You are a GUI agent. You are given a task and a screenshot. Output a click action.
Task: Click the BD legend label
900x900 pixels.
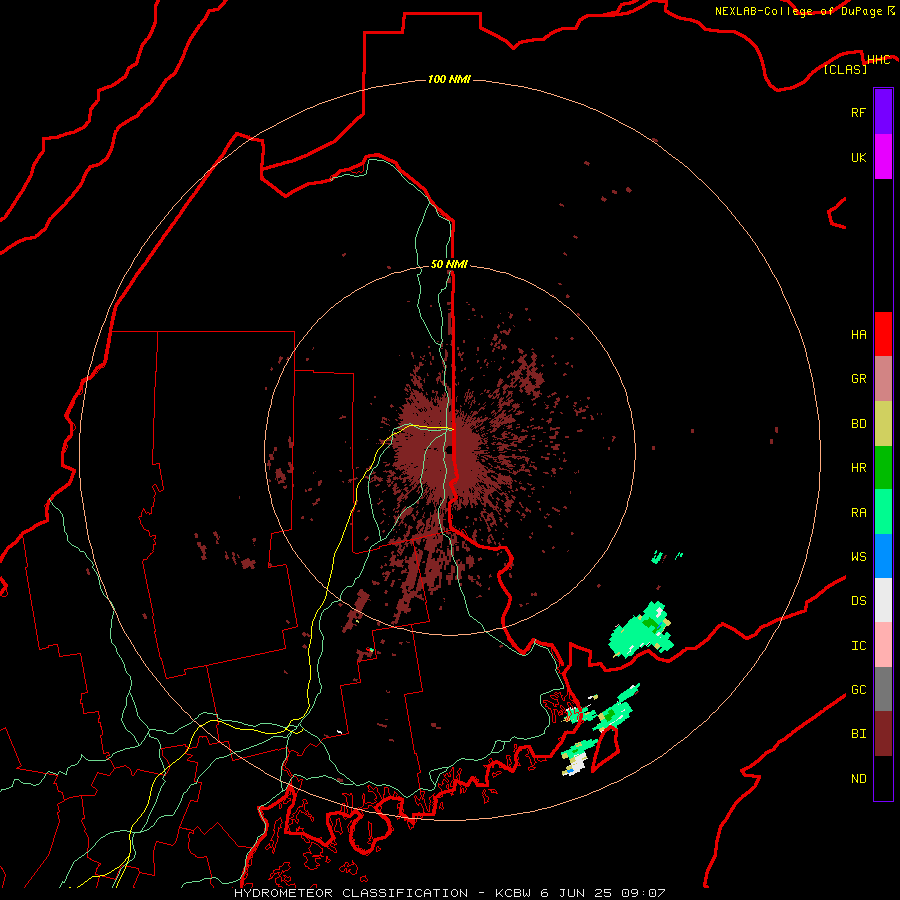[x=858, y=424]
